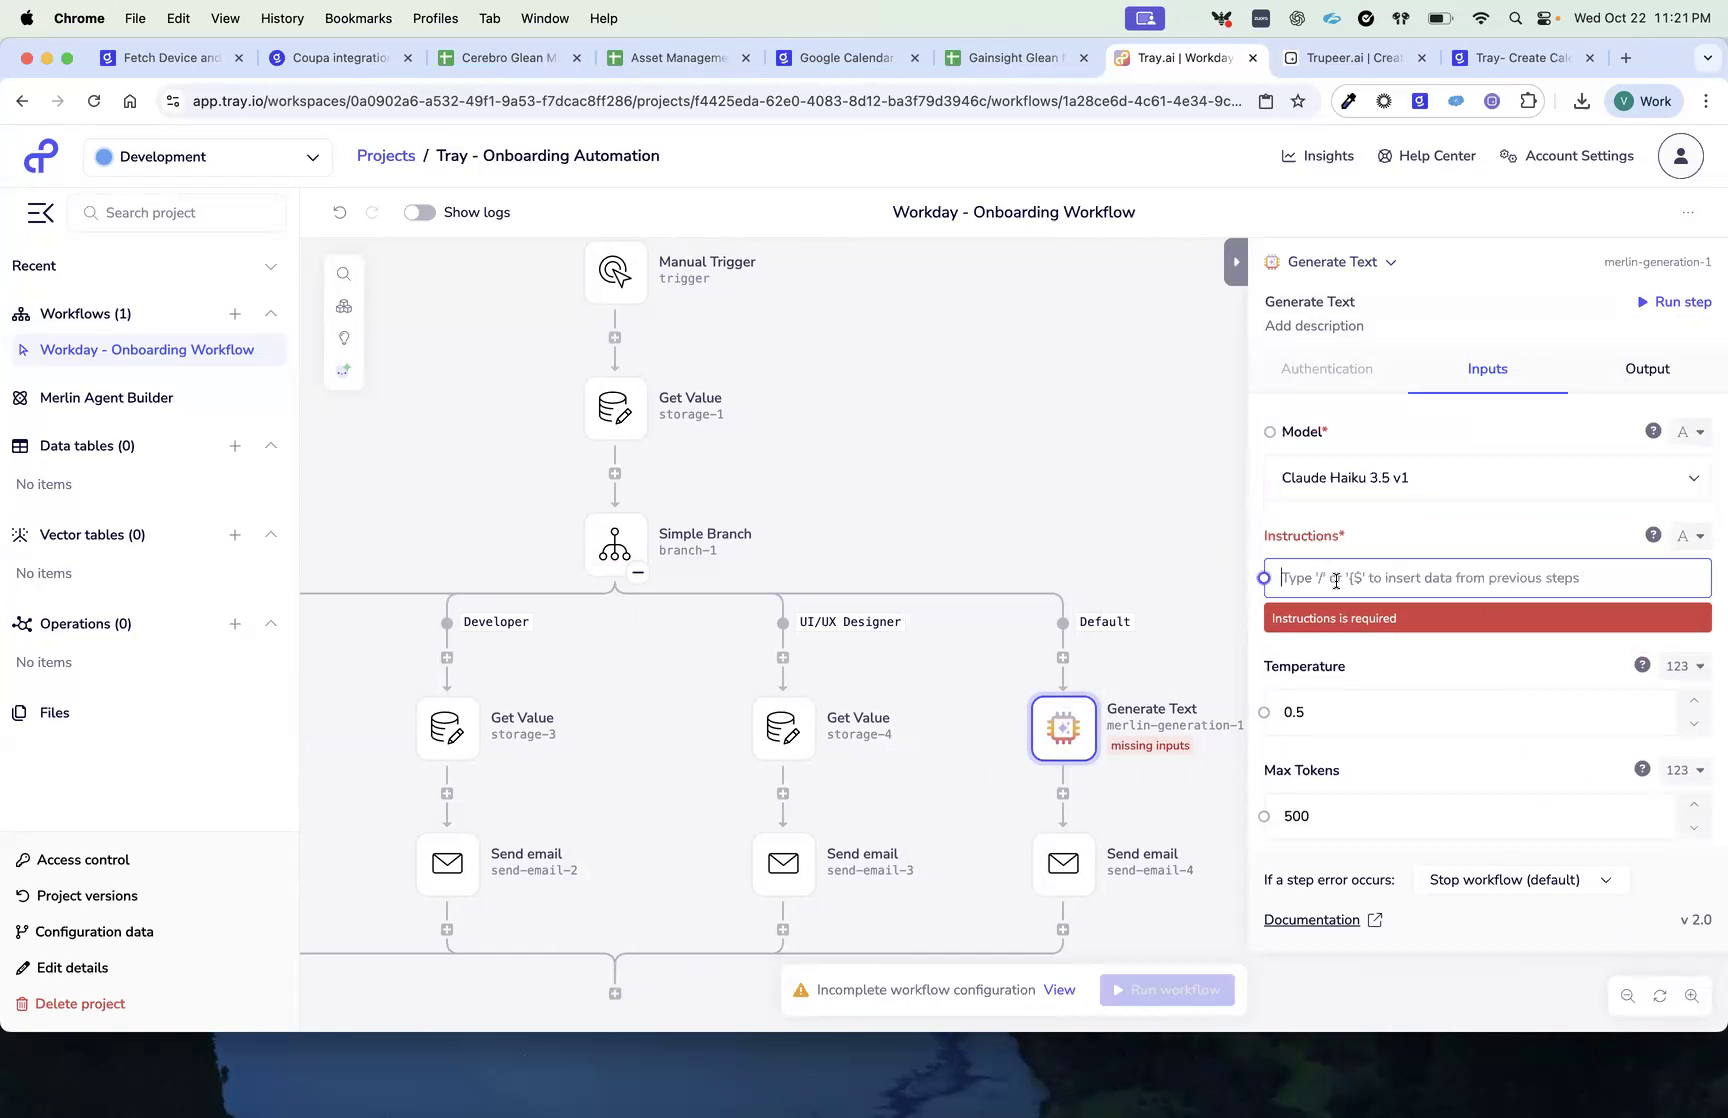1728x1118 pixels.
Task: Zoom in on the workflow canvas
Action: pyautogui.click(x=1693, y=995)
